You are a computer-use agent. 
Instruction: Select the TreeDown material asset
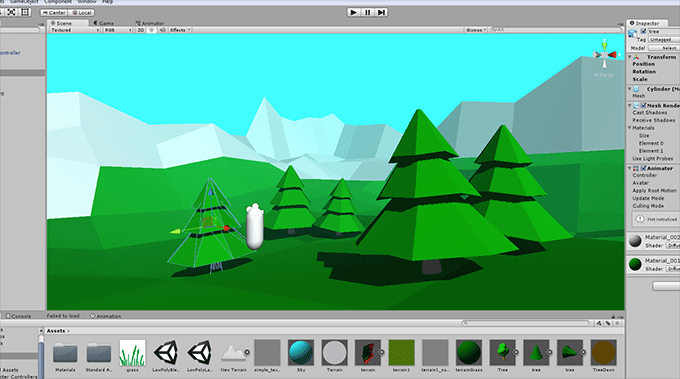tap(603, 356)
